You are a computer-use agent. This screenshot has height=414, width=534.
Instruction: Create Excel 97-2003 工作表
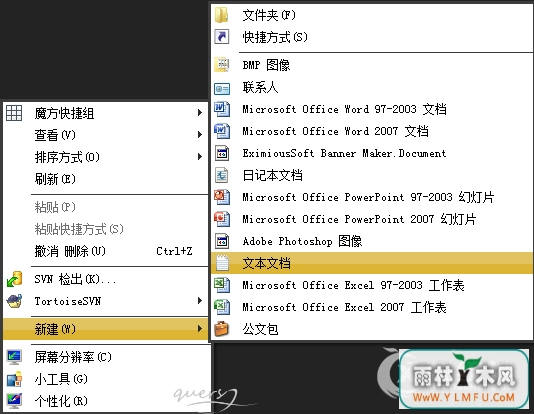click(372, 285)
